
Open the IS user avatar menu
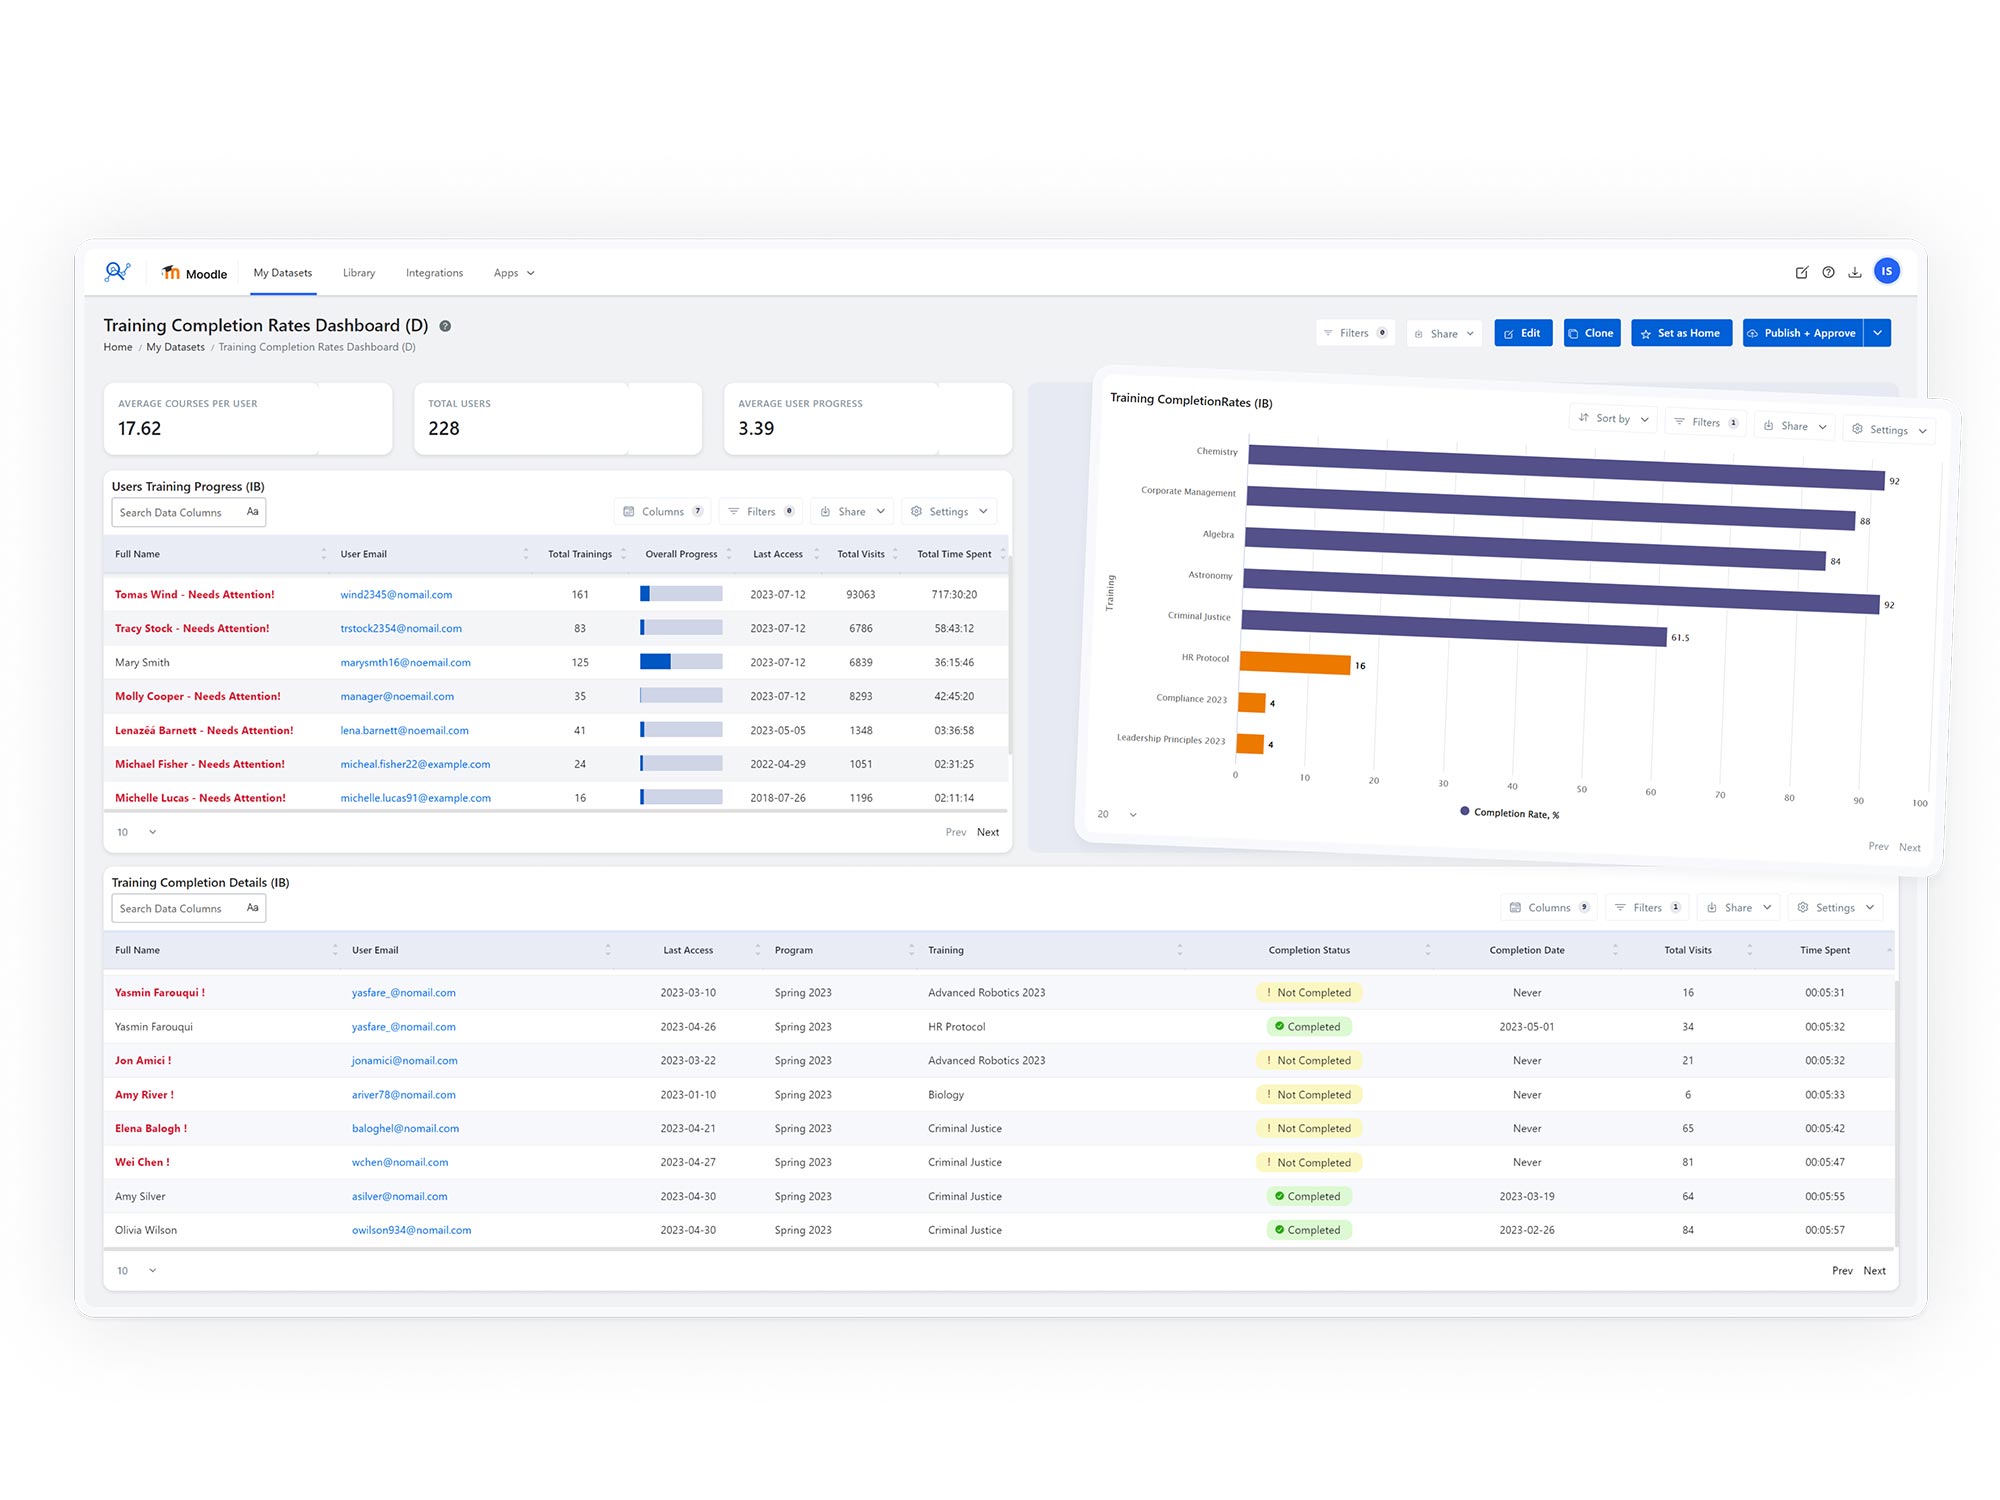tap(1886, 271)
